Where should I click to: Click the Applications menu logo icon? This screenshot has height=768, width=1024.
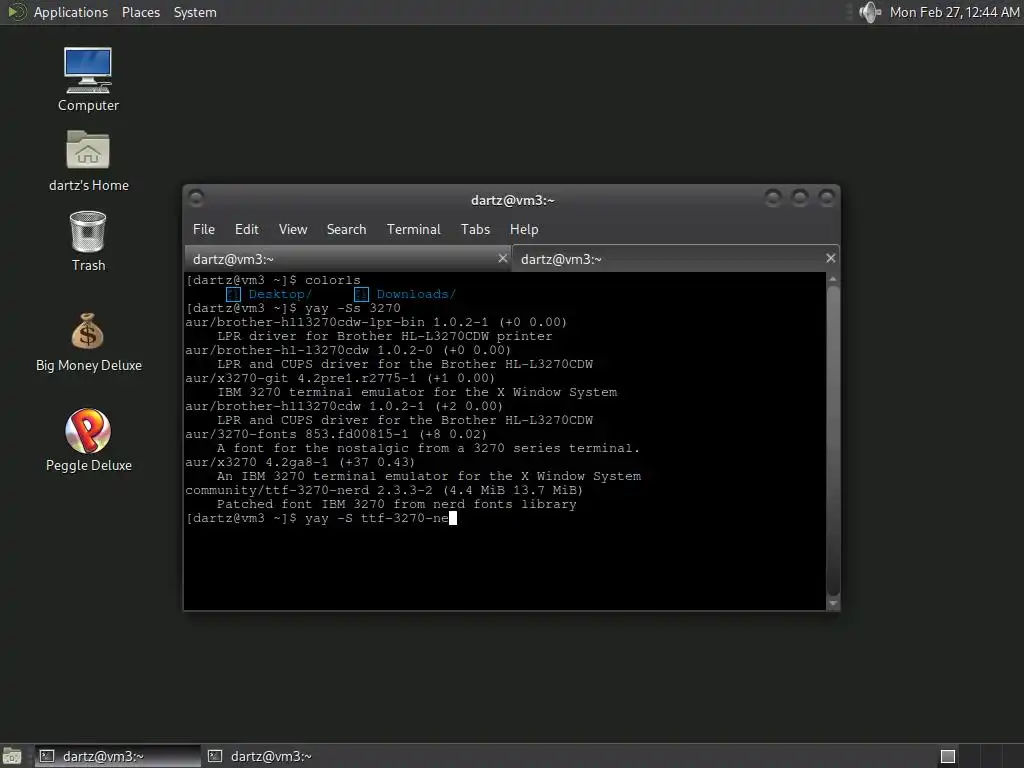pyautogui.click(x=16, y=12)
